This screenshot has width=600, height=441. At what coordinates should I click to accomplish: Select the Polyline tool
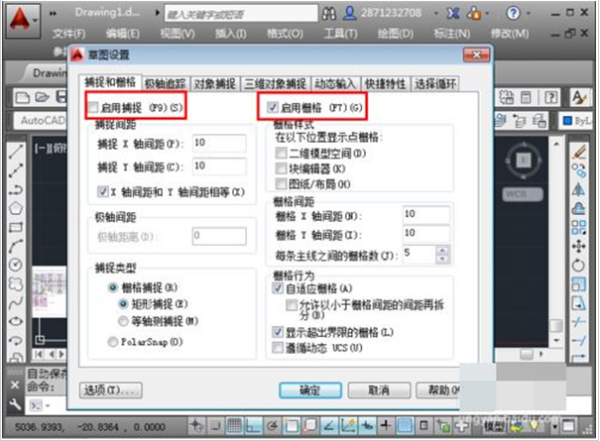click(16, 189)
